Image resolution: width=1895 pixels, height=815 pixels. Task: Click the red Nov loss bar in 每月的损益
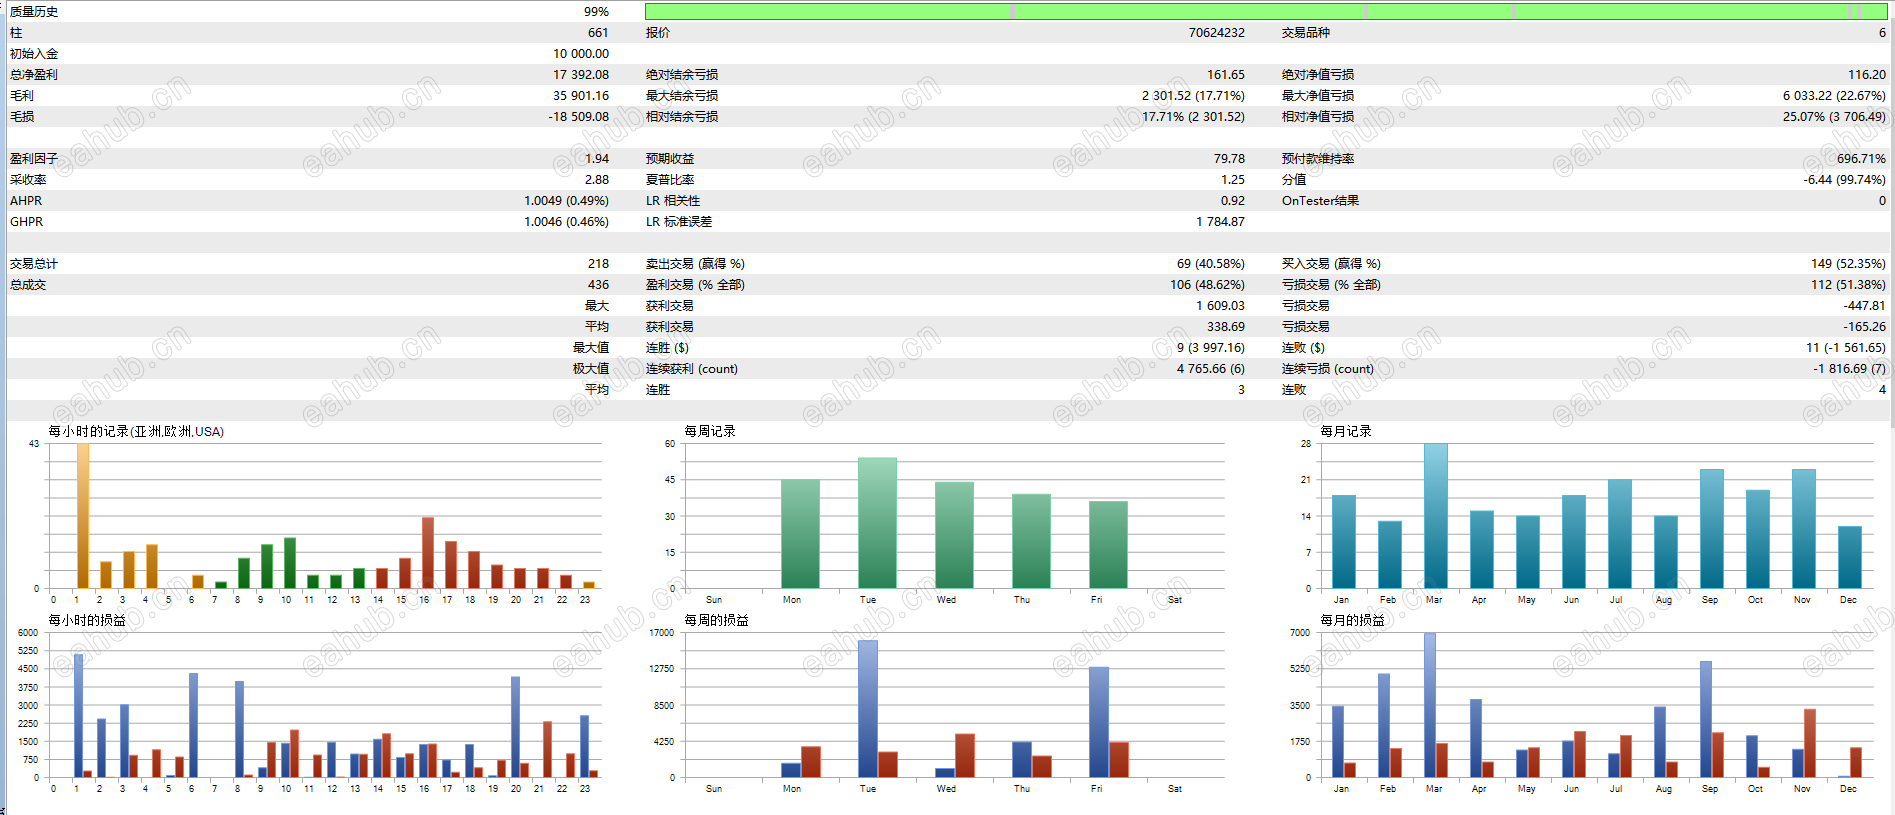tap(1810, 743)
